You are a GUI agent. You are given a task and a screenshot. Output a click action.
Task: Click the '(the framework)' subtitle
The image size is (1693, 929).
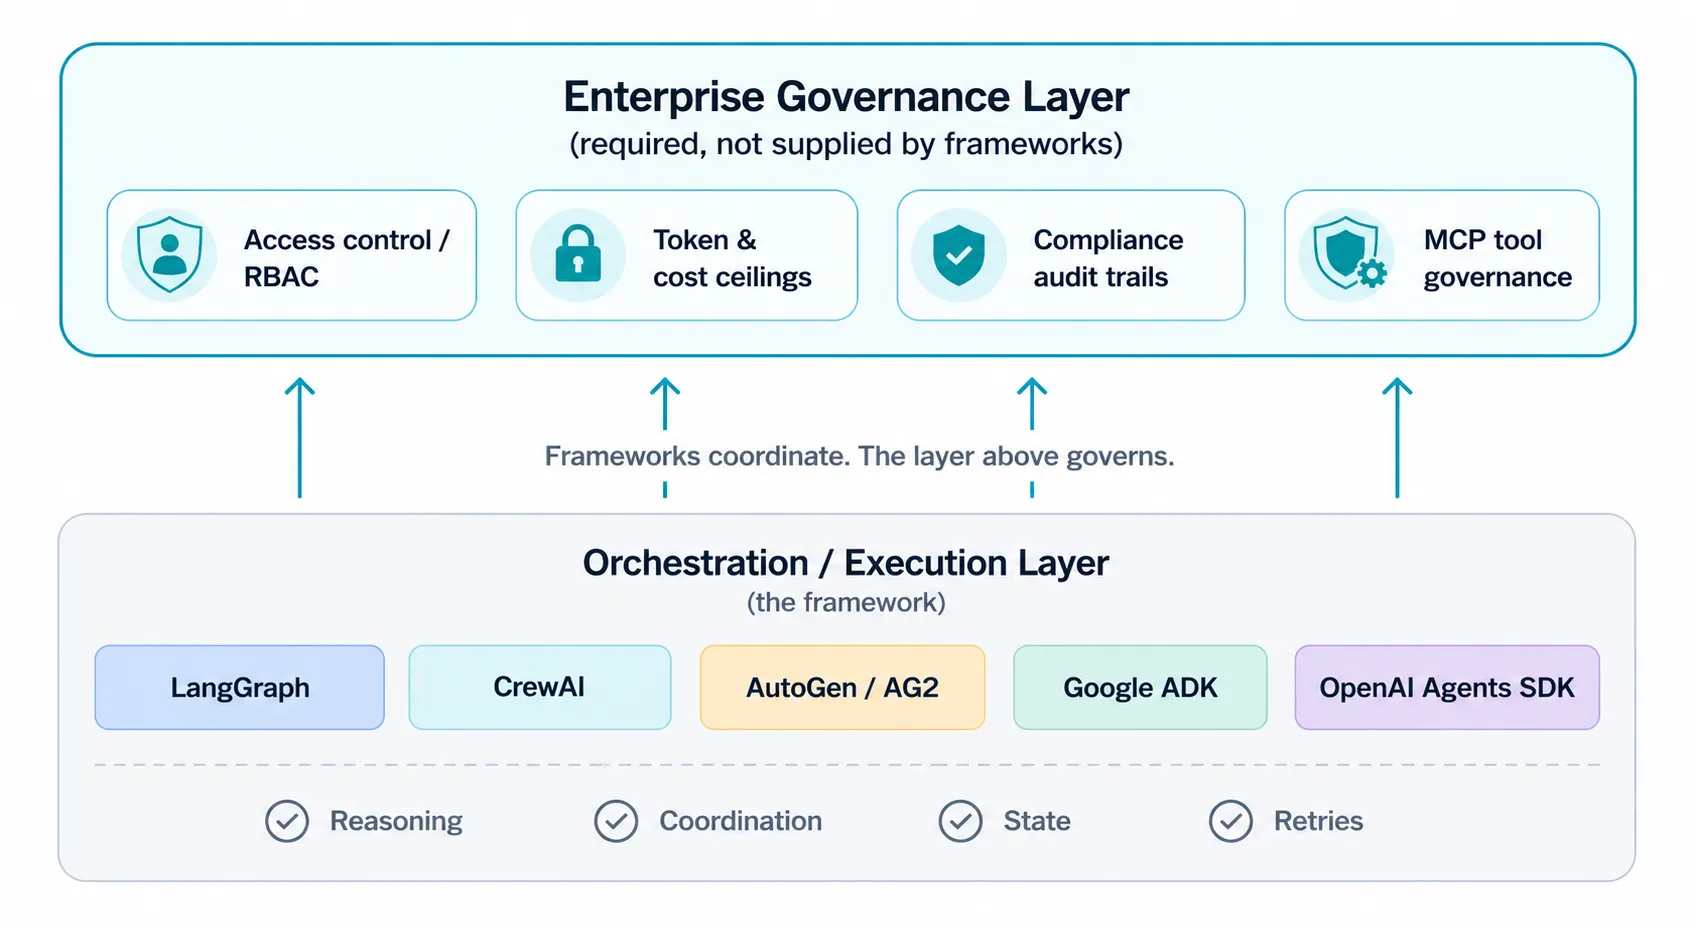(x=846, y=602)
